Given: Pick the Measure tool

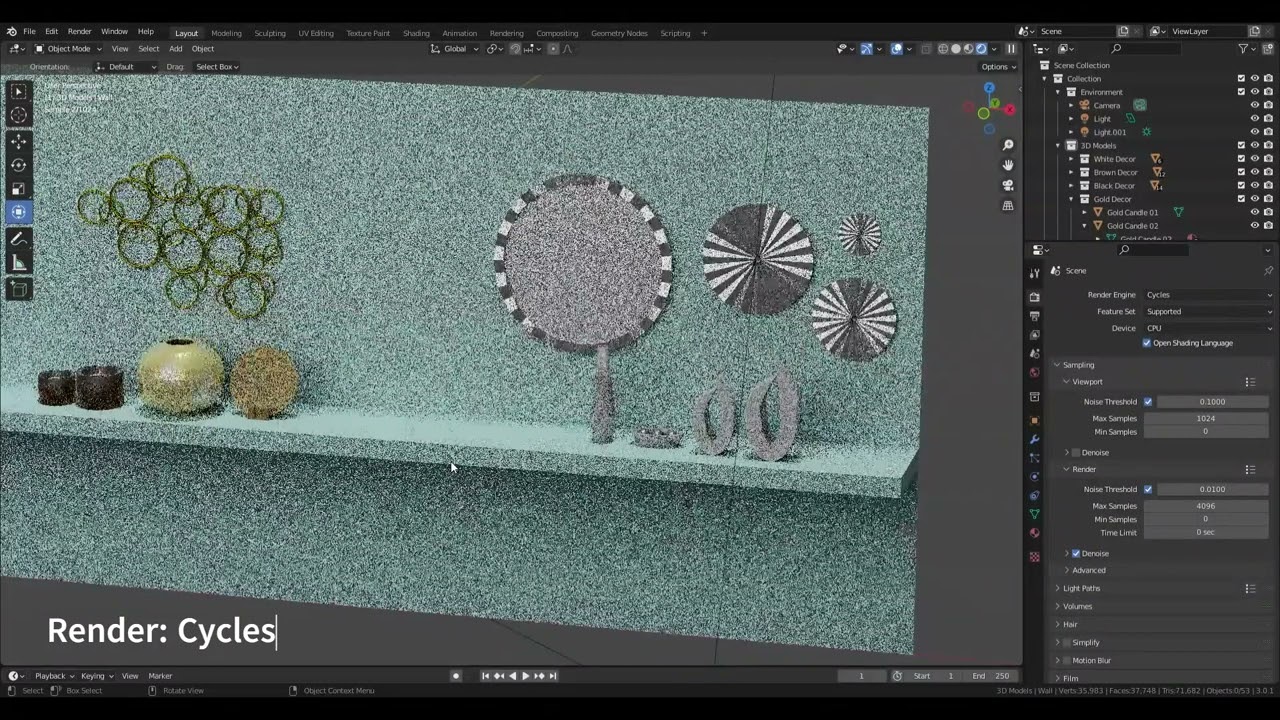Looking at the screenshot, I should (19, 263).
